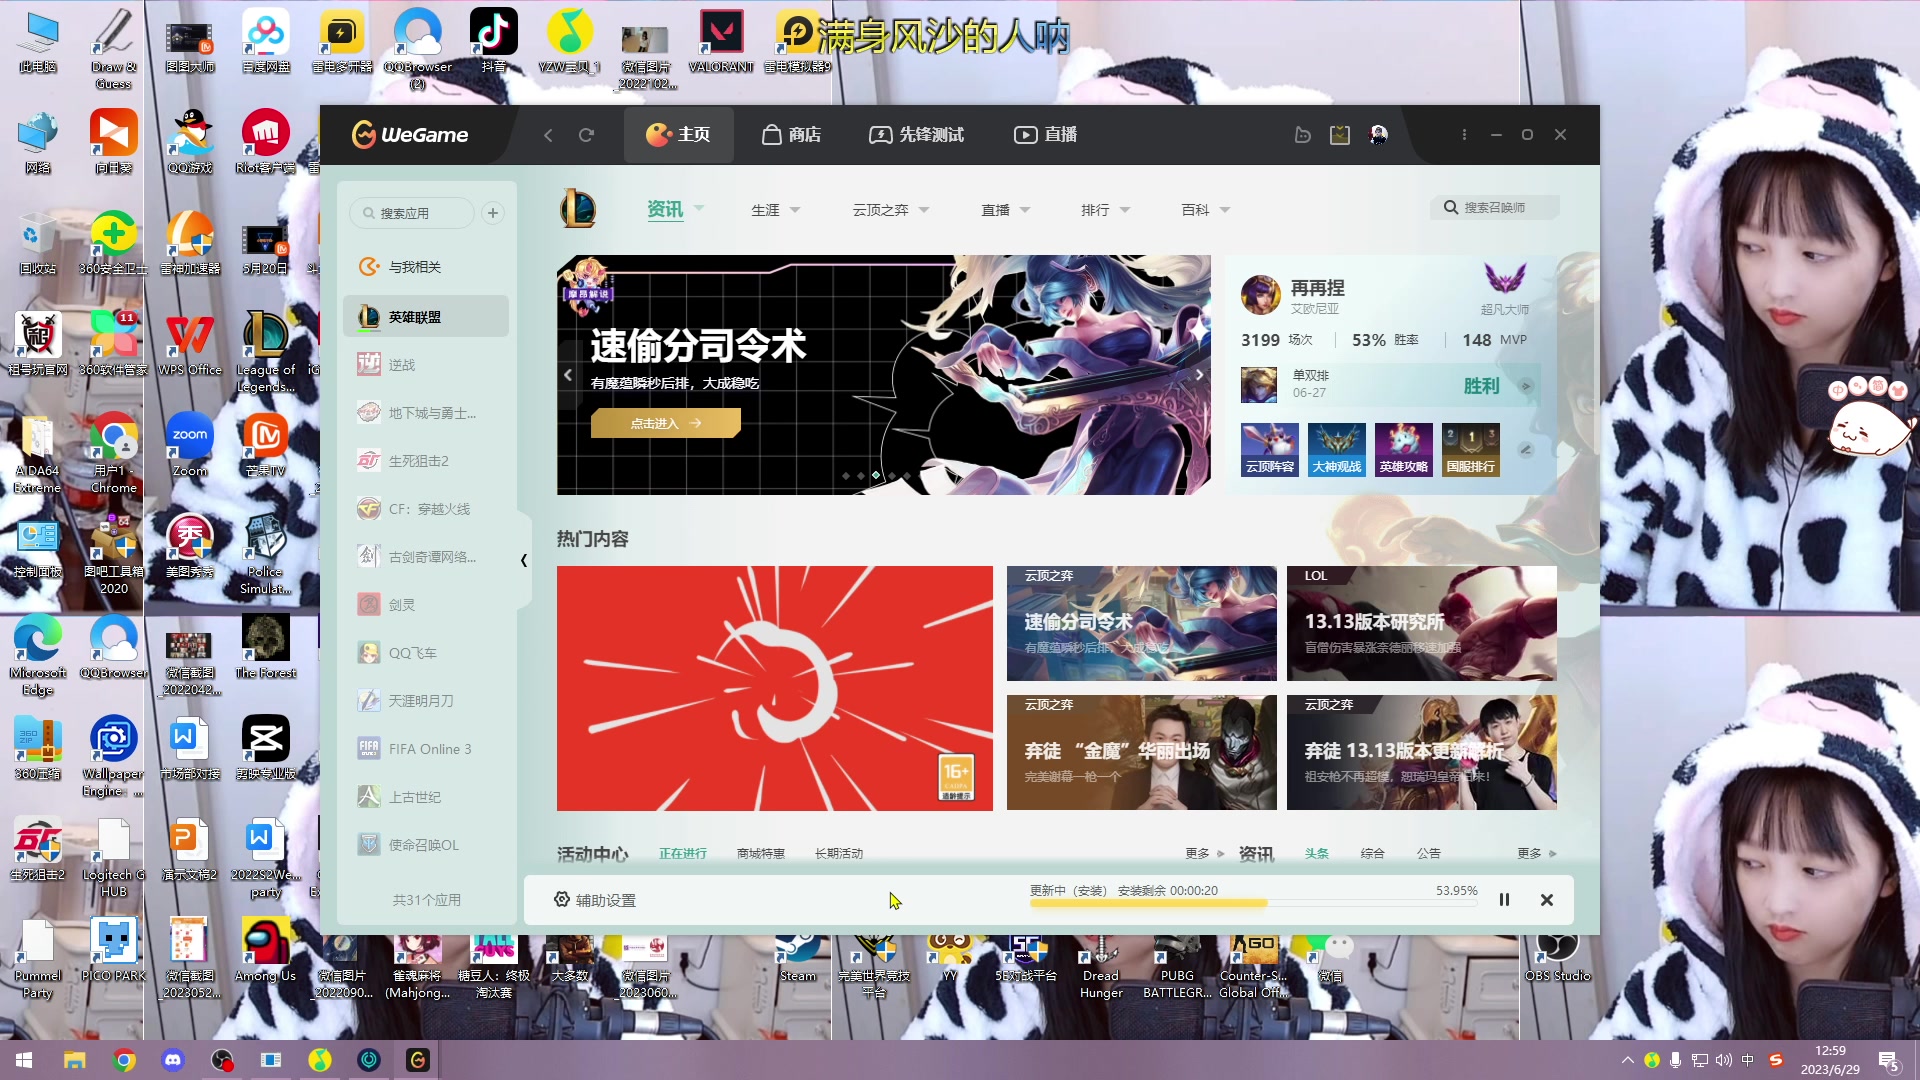Open the 云顶阵容 shortcut

coord(1269,449)
